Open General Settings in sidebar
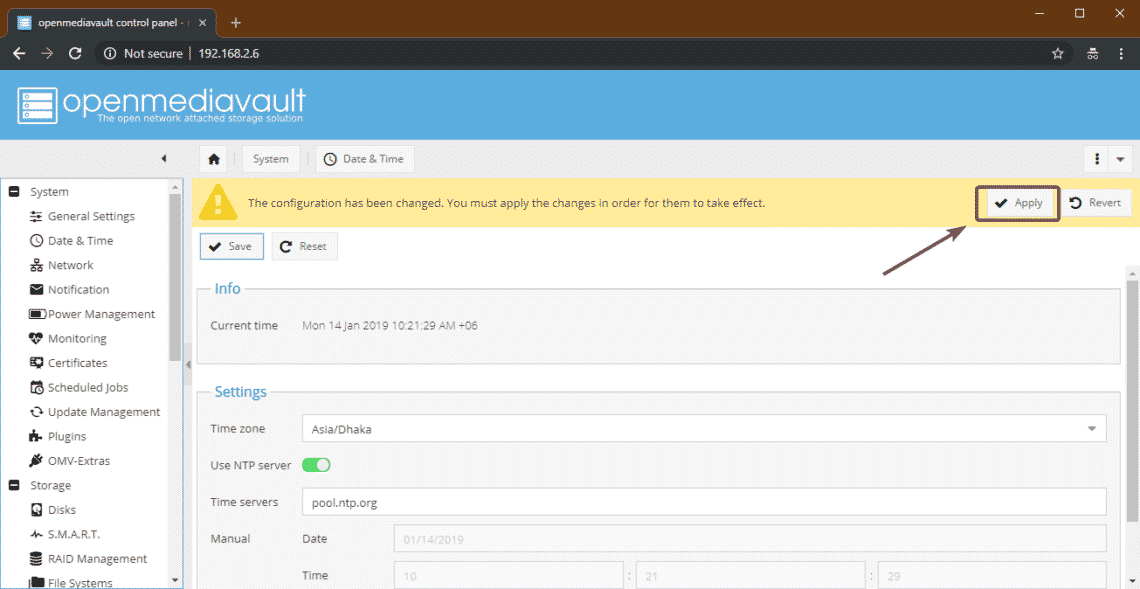1140x589 pixels. [x=91, y=216]
